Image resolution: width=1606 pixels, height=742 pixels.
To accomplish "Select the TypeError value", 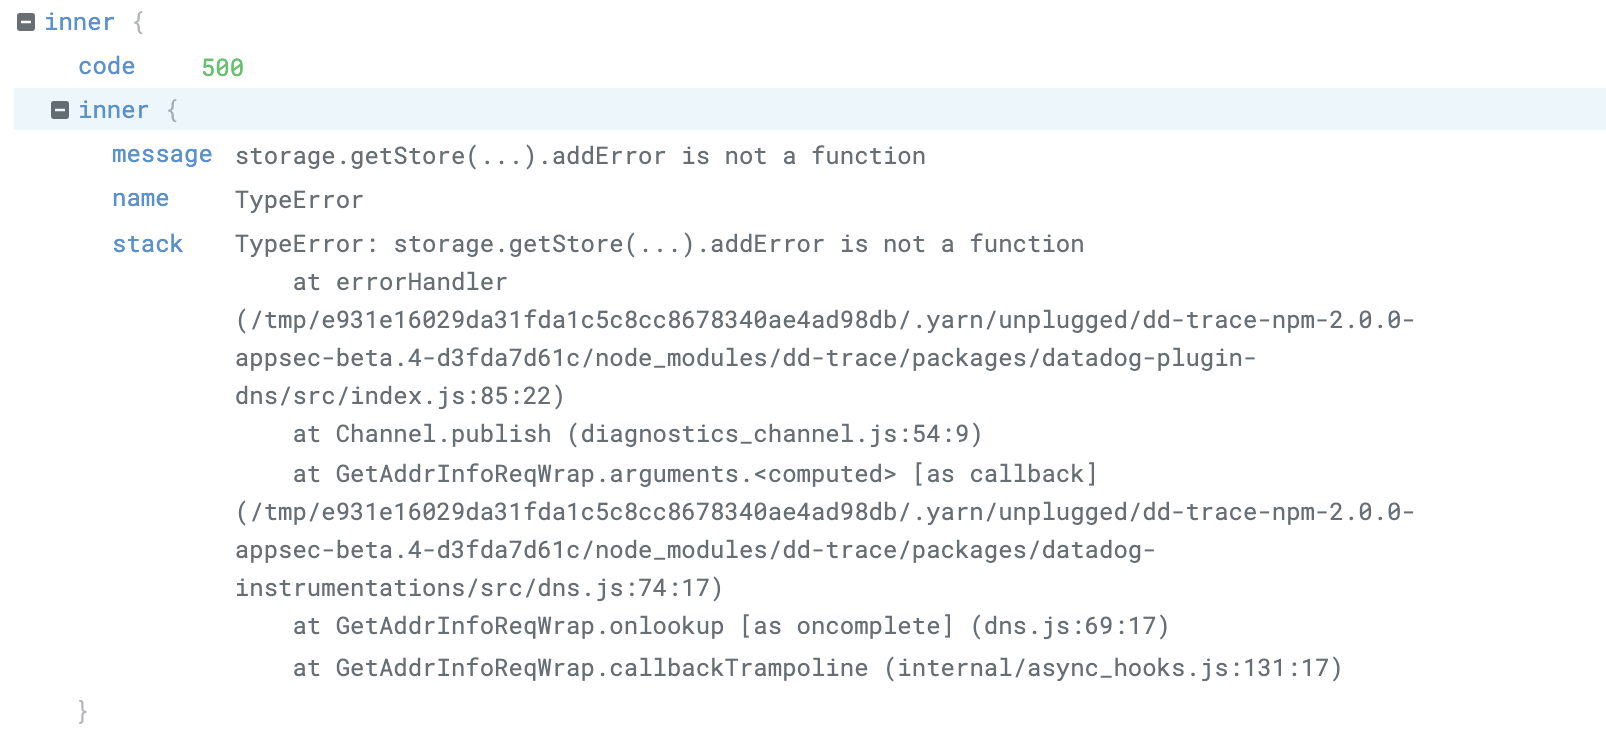I will click(x=298, y=200).
